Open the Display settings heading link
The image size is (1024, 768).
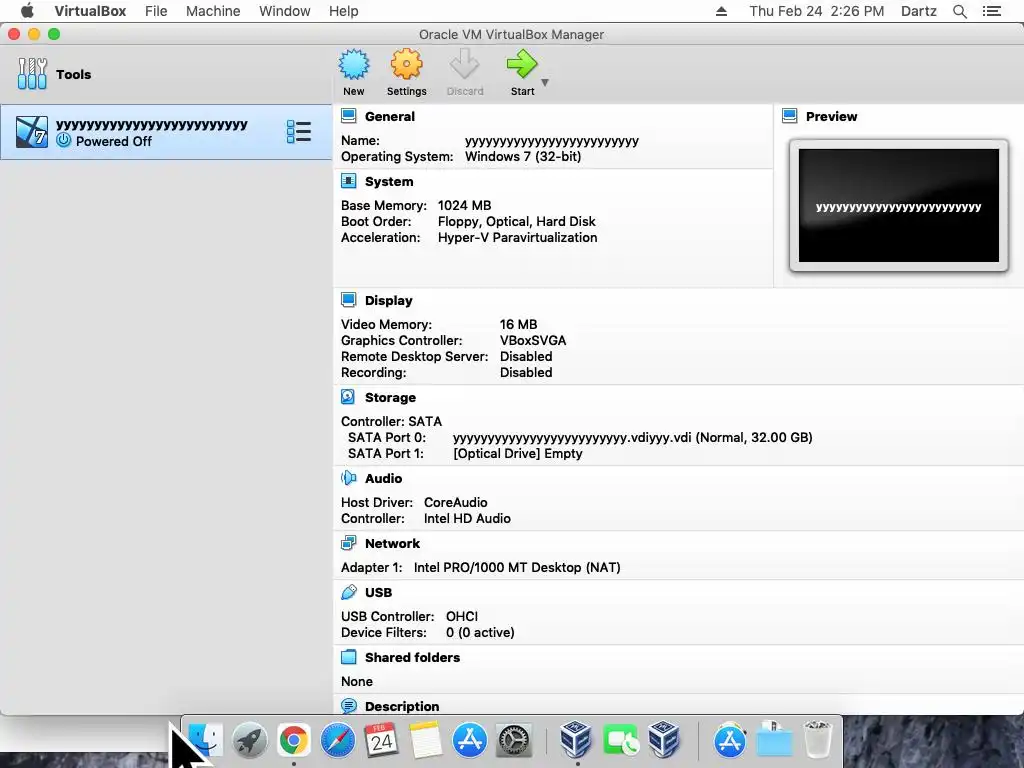pos(389,300)
